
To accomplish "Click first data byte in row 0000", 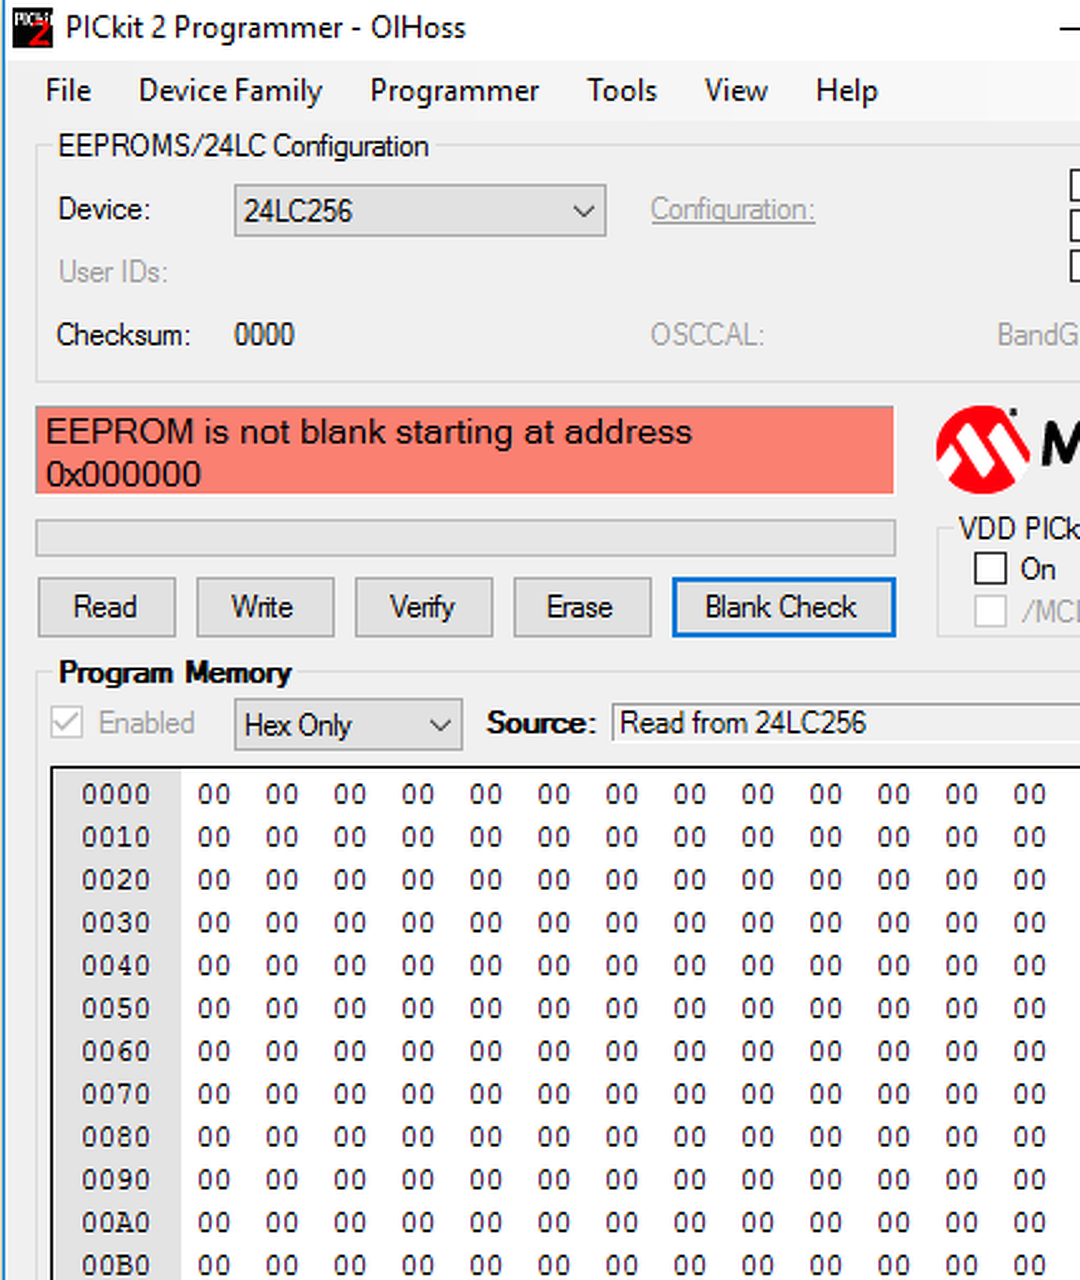I will [x=214, y=794].
